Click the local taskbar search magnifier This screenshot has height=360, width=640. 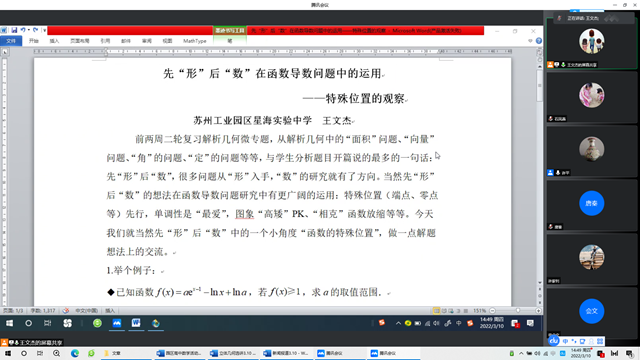tap(56, 353)
